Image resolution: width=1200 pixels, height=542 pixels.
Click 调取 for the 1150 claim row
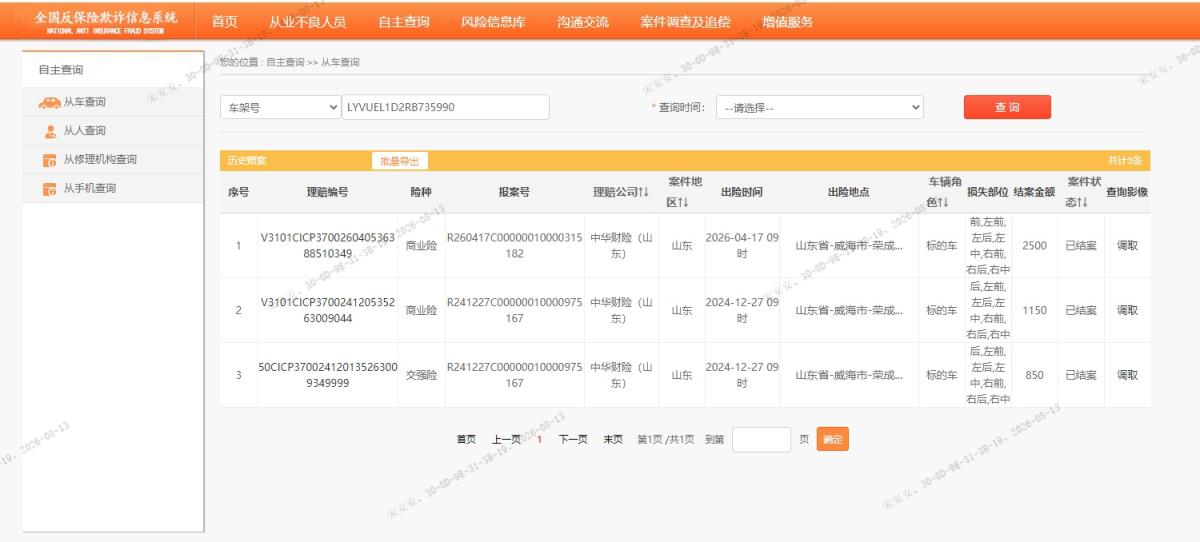tap(1127, 310)
